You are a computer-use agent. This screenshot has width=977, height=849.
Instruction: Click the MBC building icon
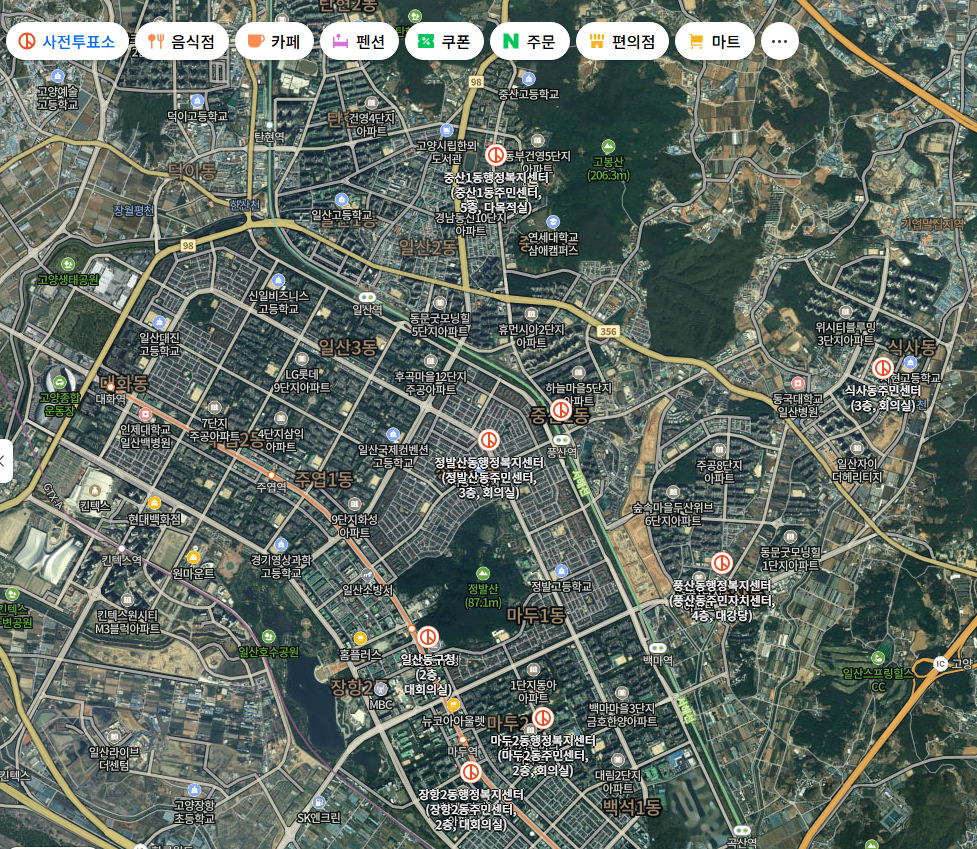381,689
